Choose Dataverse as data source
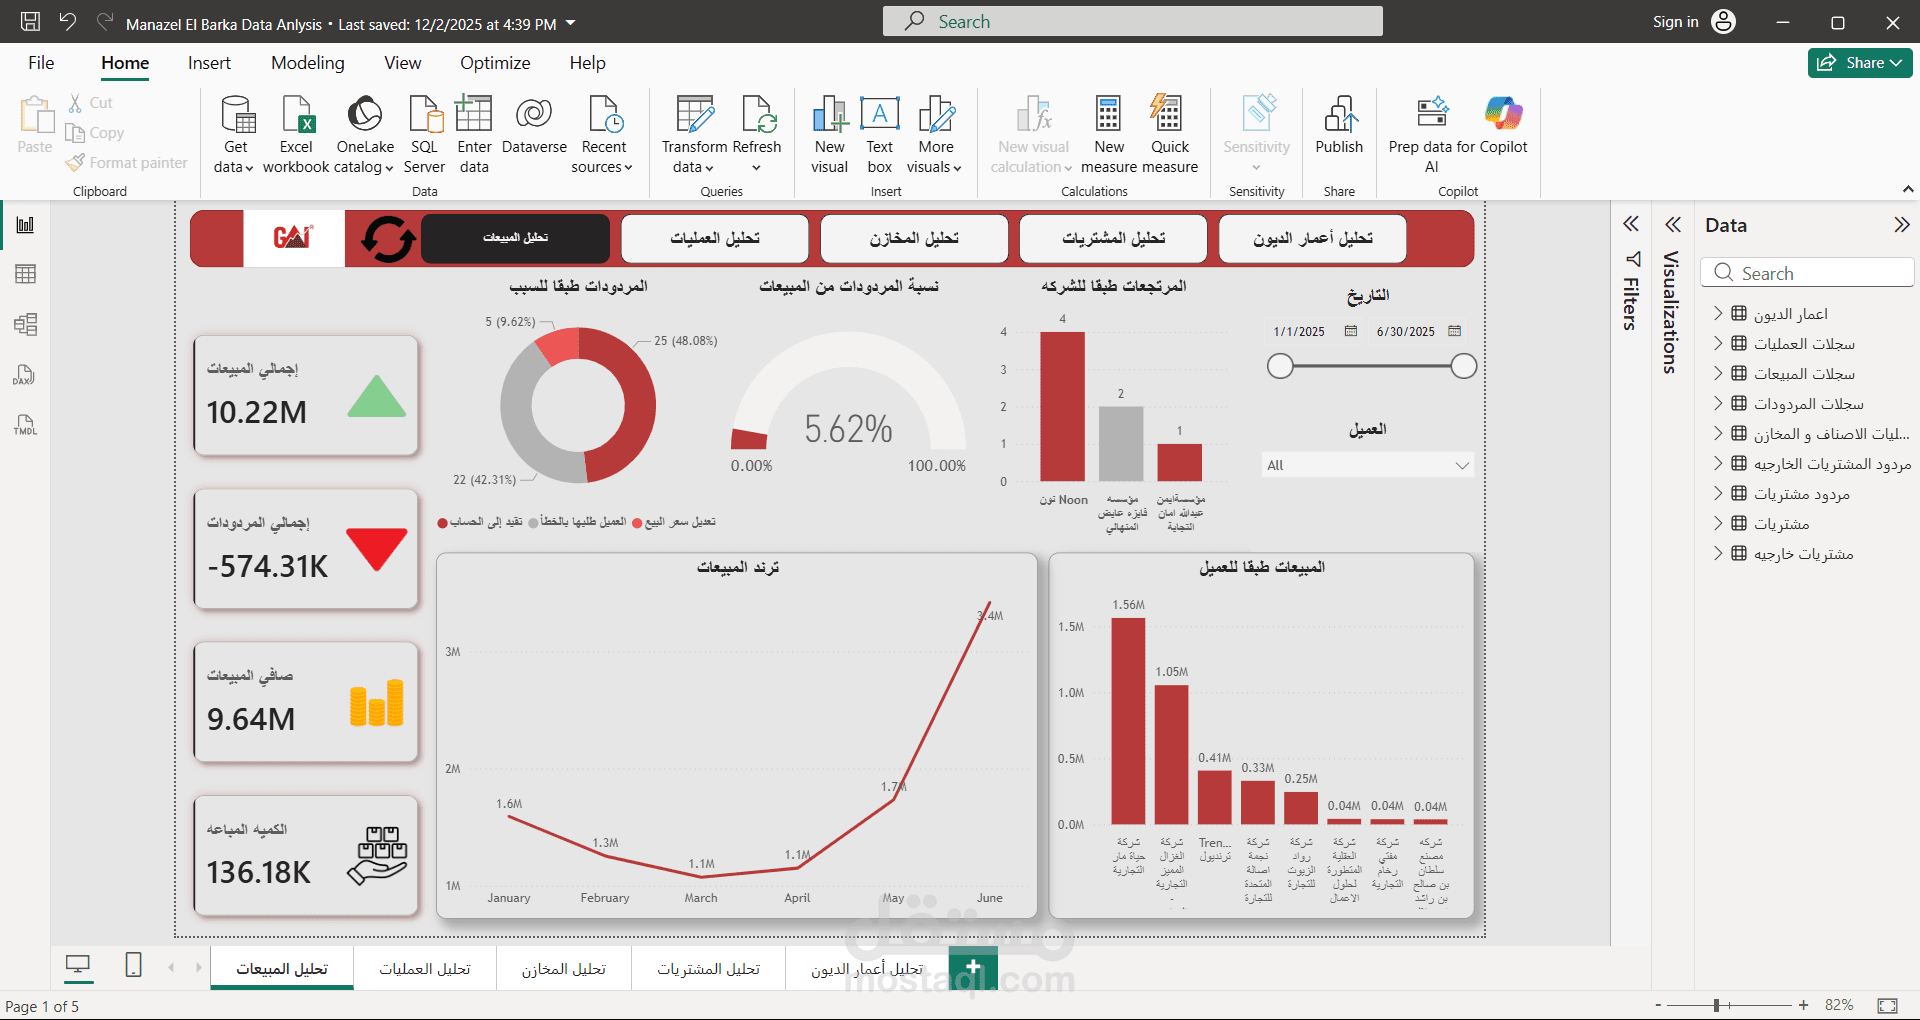Viewport: 1920px width, 1020px height. coord(534,125)
